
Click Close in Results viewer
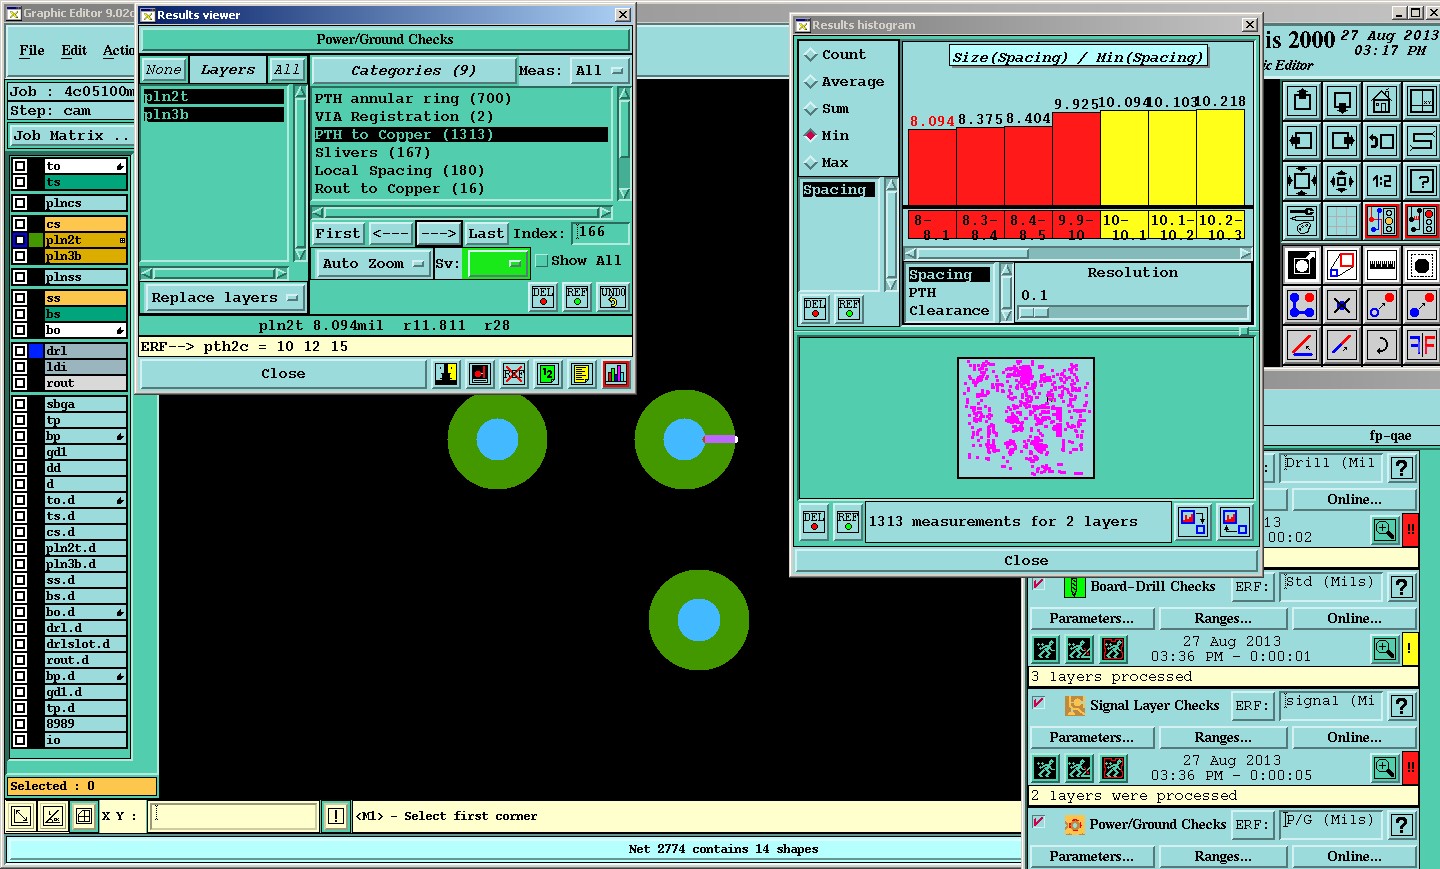click(284, 374)
